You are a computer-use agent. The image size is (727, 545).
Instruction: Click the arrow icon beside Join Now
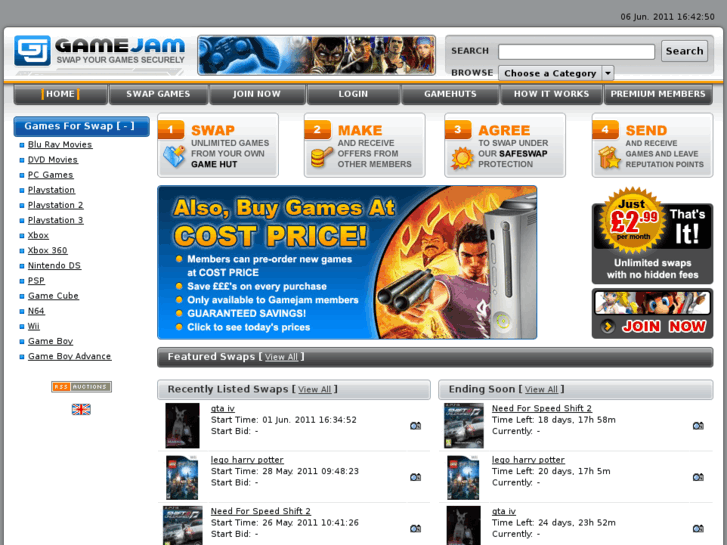(607, 327)
